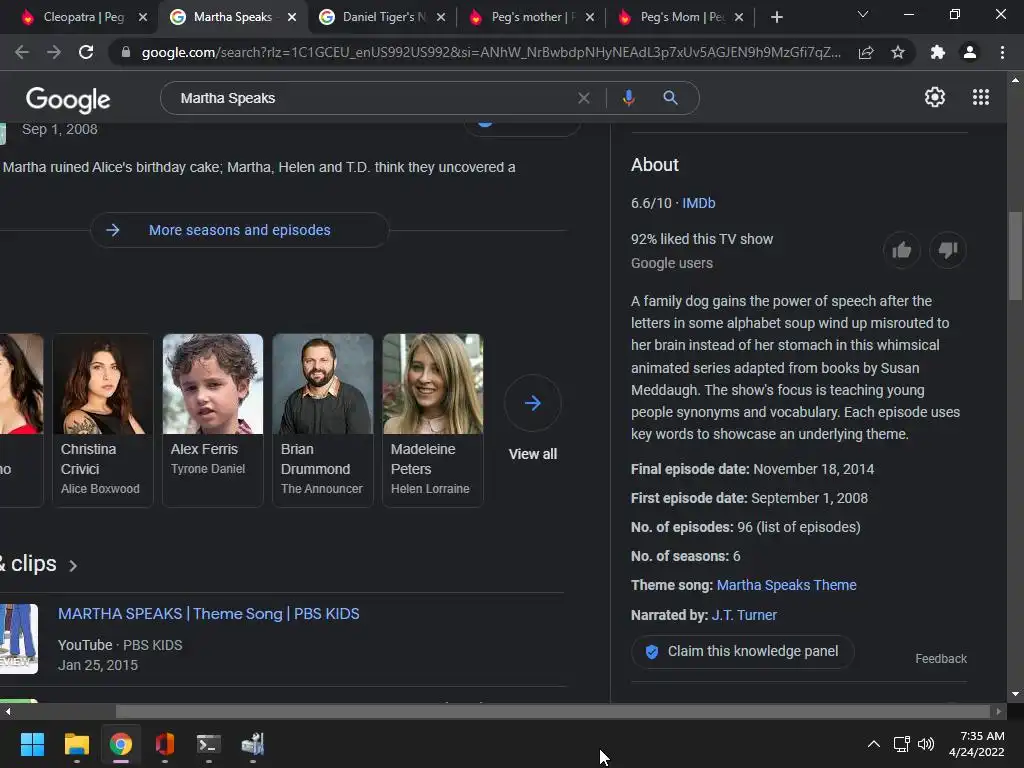The width and height of the screenshot is (1024, 768).
Task: Open the theme song video thumbnail
Action: [18, 639]
